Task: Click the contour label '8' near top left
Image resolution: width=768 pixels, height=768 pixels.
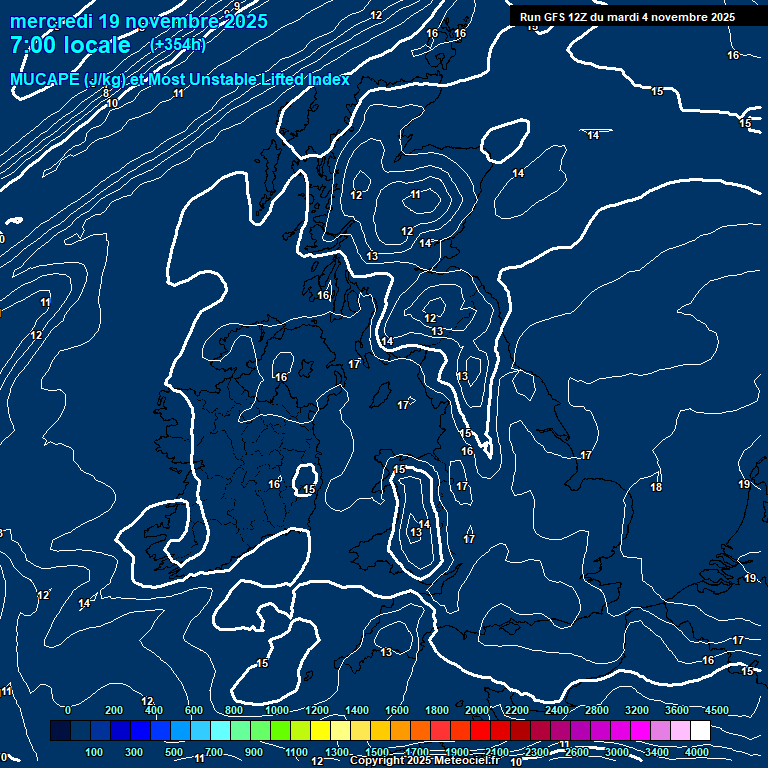Action: [106, 93]
